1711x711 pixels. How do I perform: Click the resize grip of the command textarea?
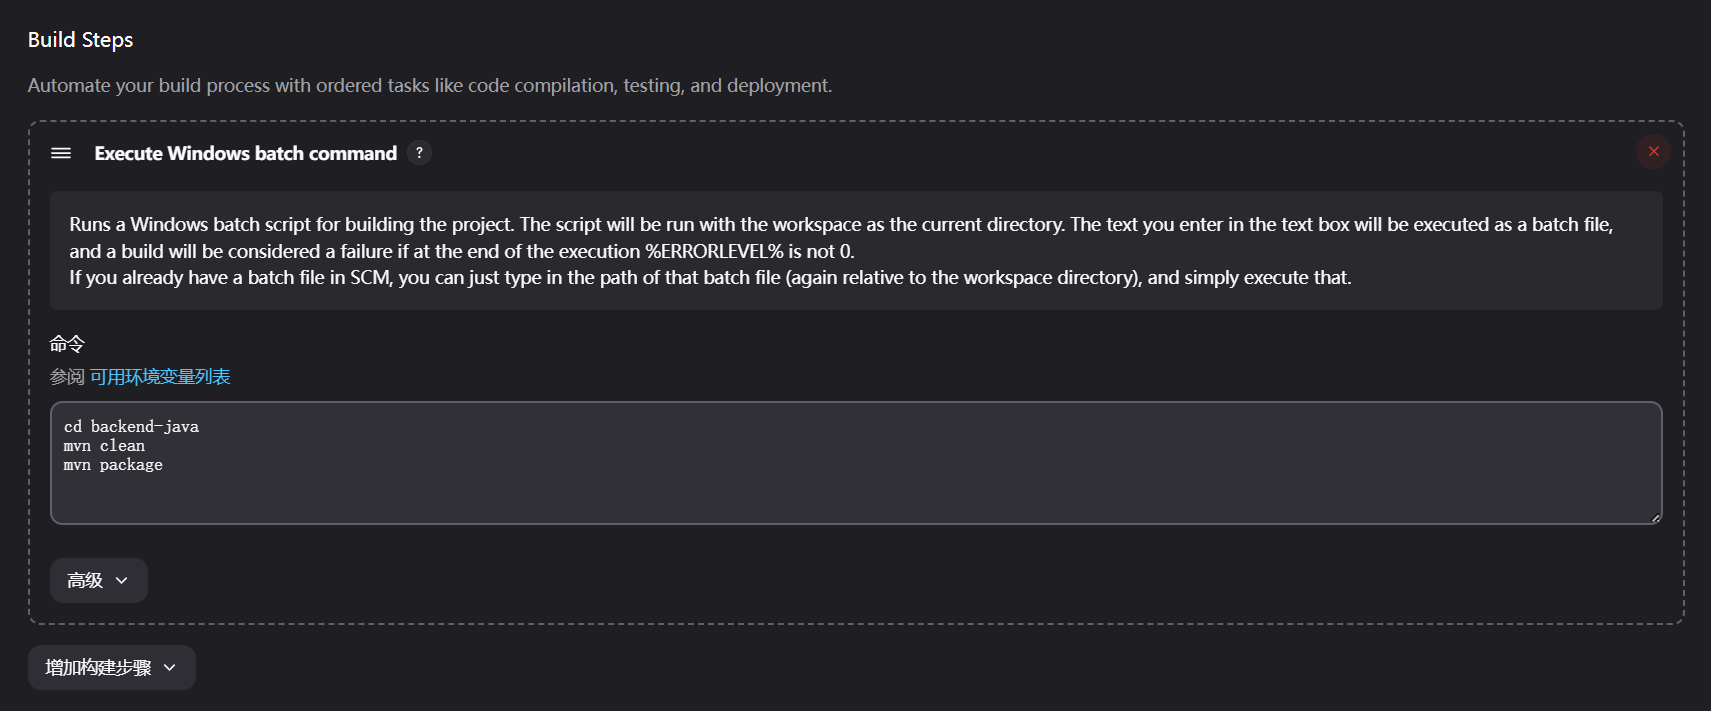(1655, 518)
